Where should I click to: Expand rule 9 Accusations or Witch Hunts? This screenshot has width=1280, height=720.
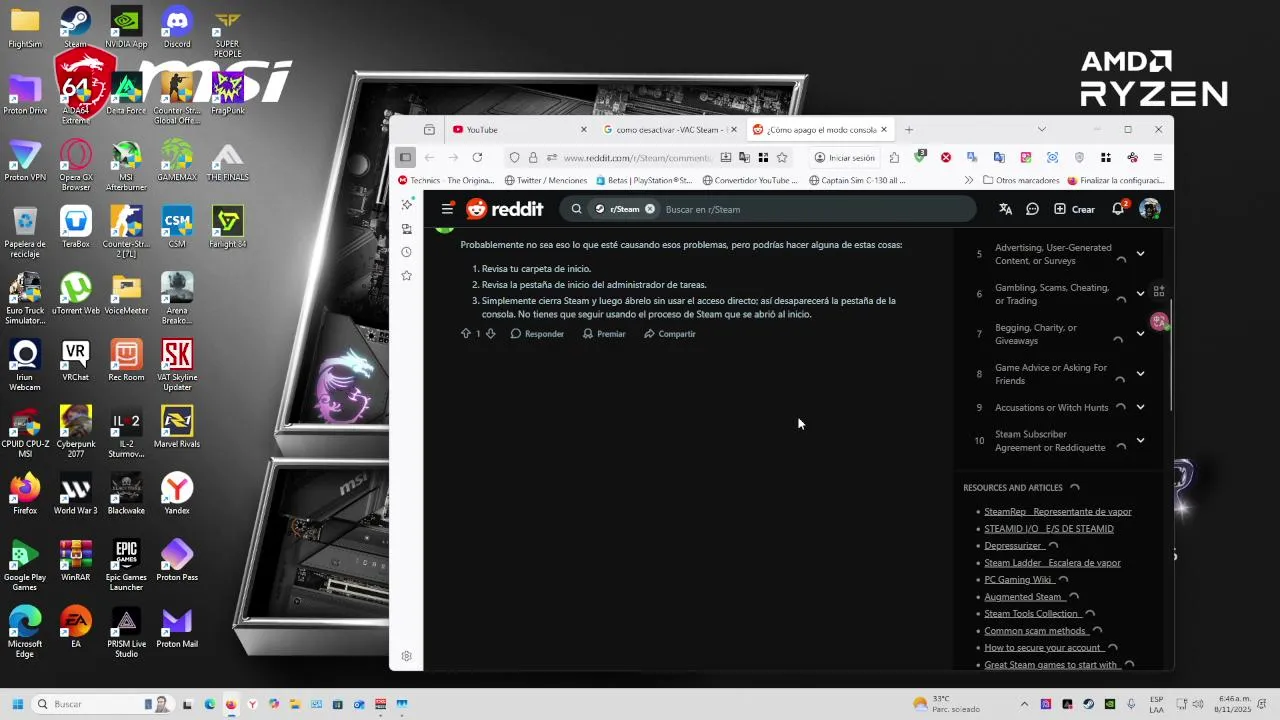1140,407
